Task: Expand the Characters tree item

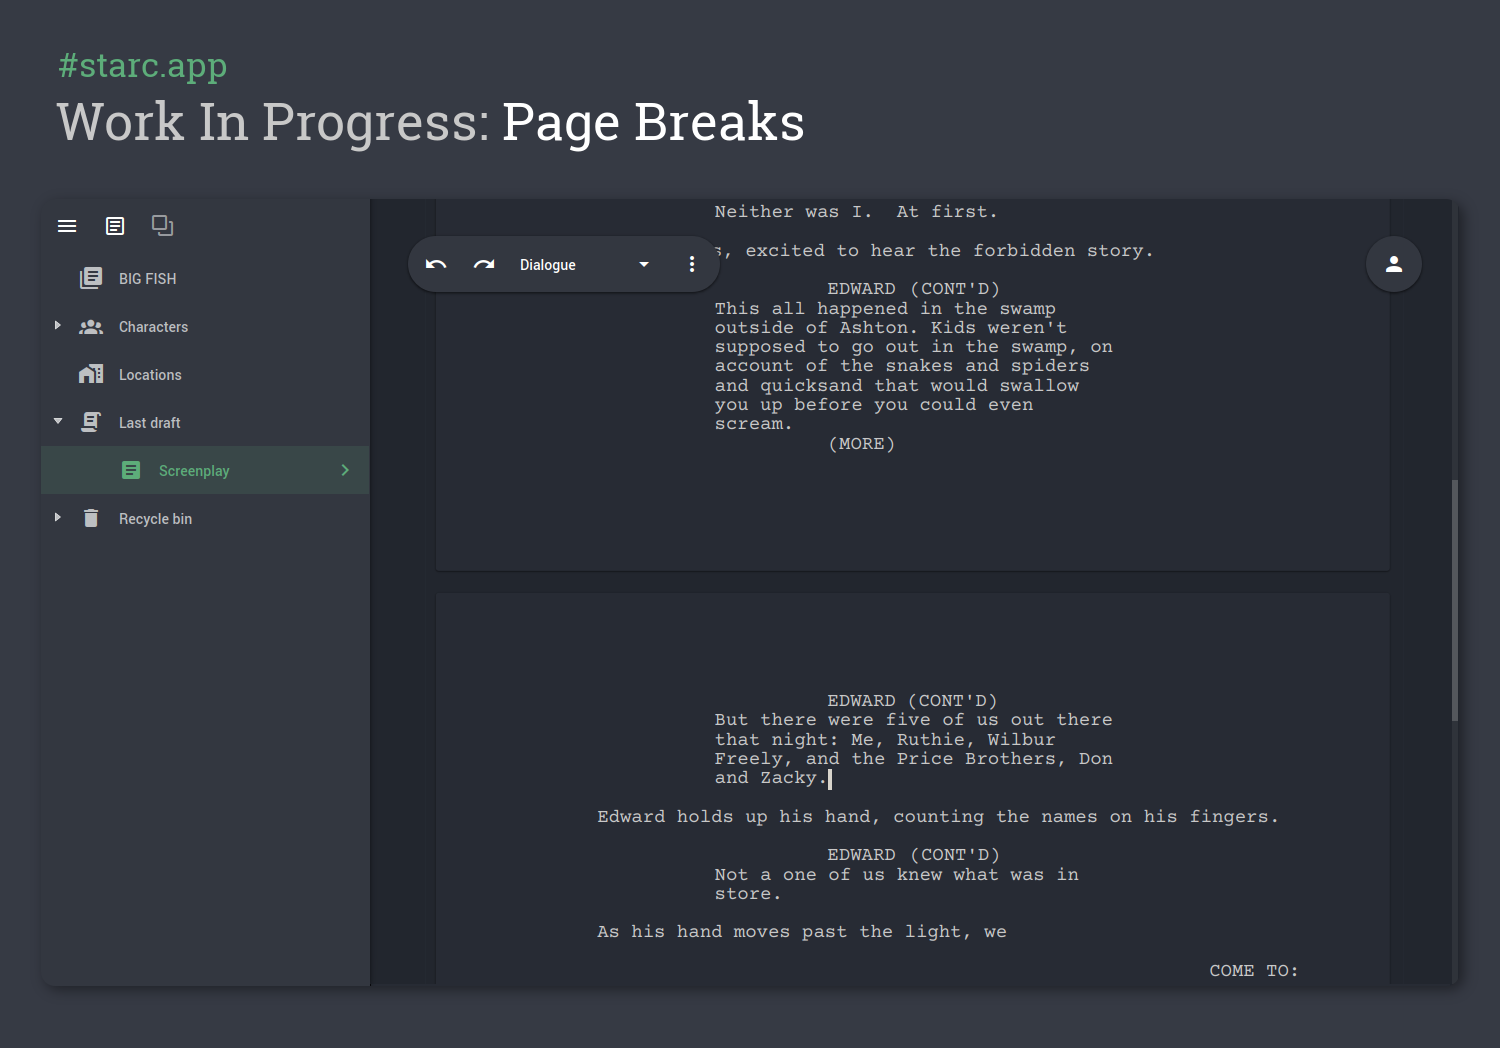Action: [x=58, y=326]
